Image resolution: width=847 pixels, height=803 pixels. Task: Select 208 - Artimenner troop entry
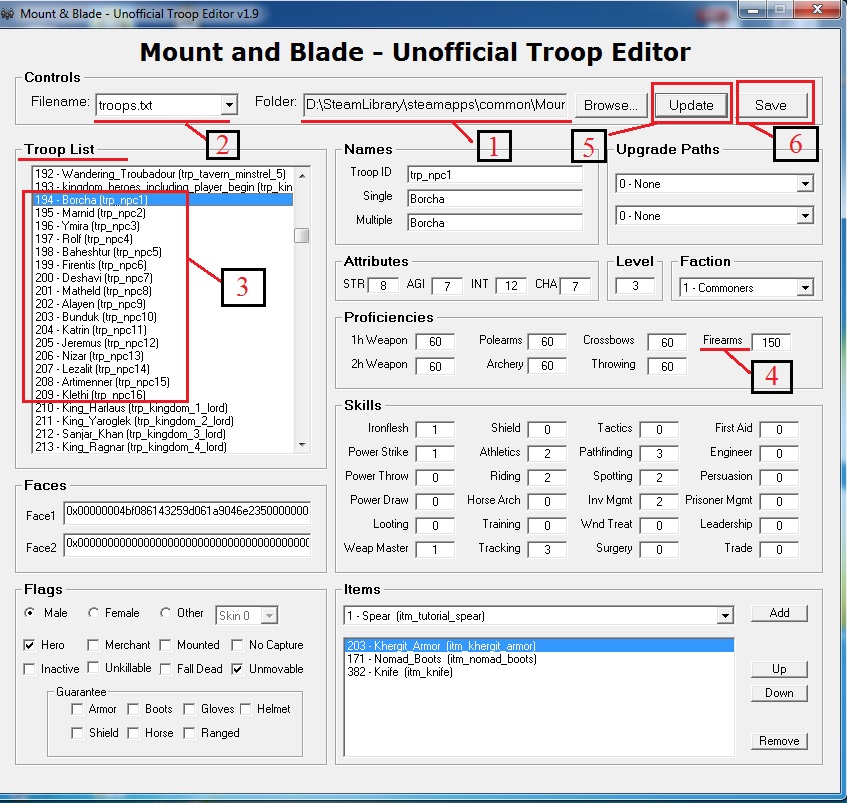tap(163, 382)
